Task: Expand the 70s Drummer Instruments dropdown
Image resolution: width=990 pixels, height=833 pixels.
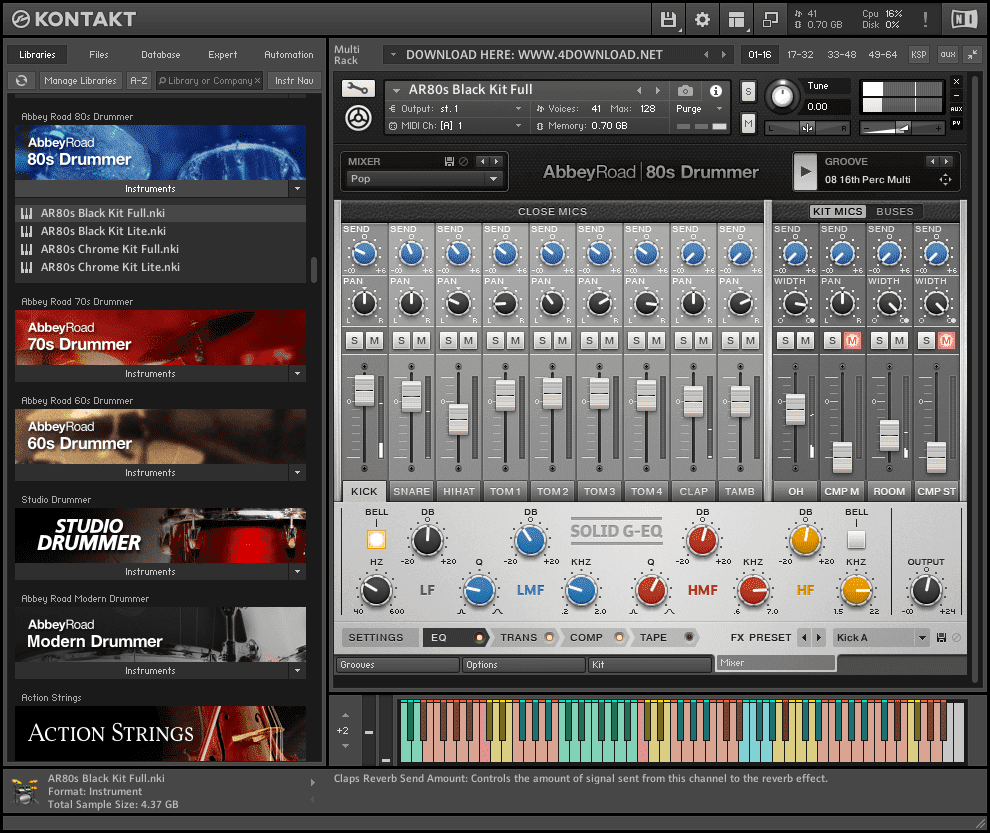Action: 297,374
